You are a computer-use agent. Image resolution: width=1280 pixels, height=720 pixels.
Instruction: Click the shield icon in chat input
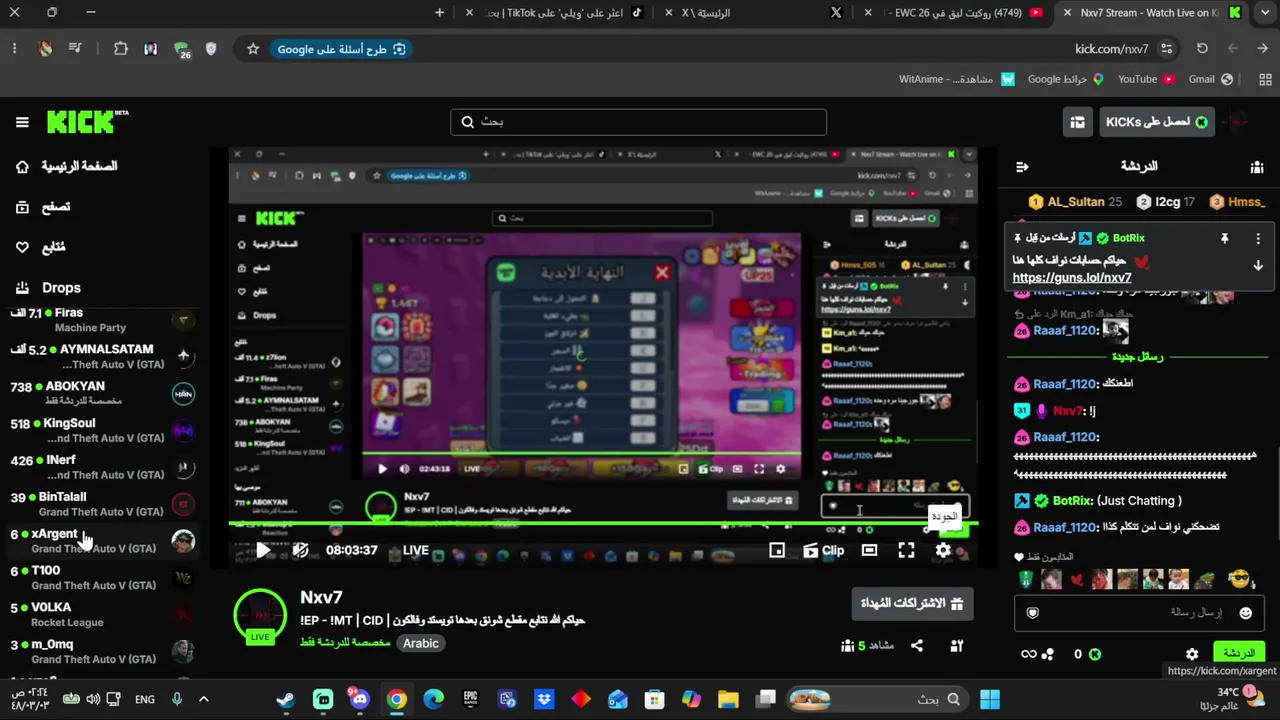[1033, 613]
